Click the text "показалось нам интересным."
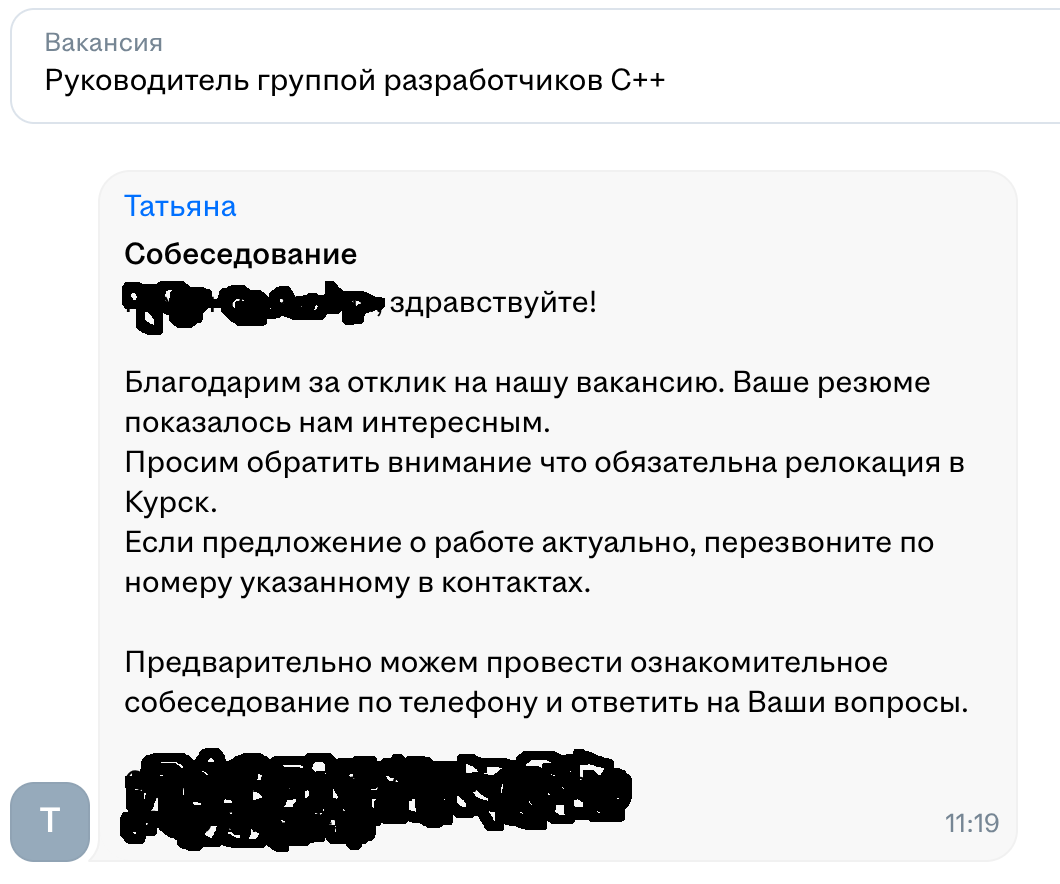1060x884 pixels. (338, 423)
